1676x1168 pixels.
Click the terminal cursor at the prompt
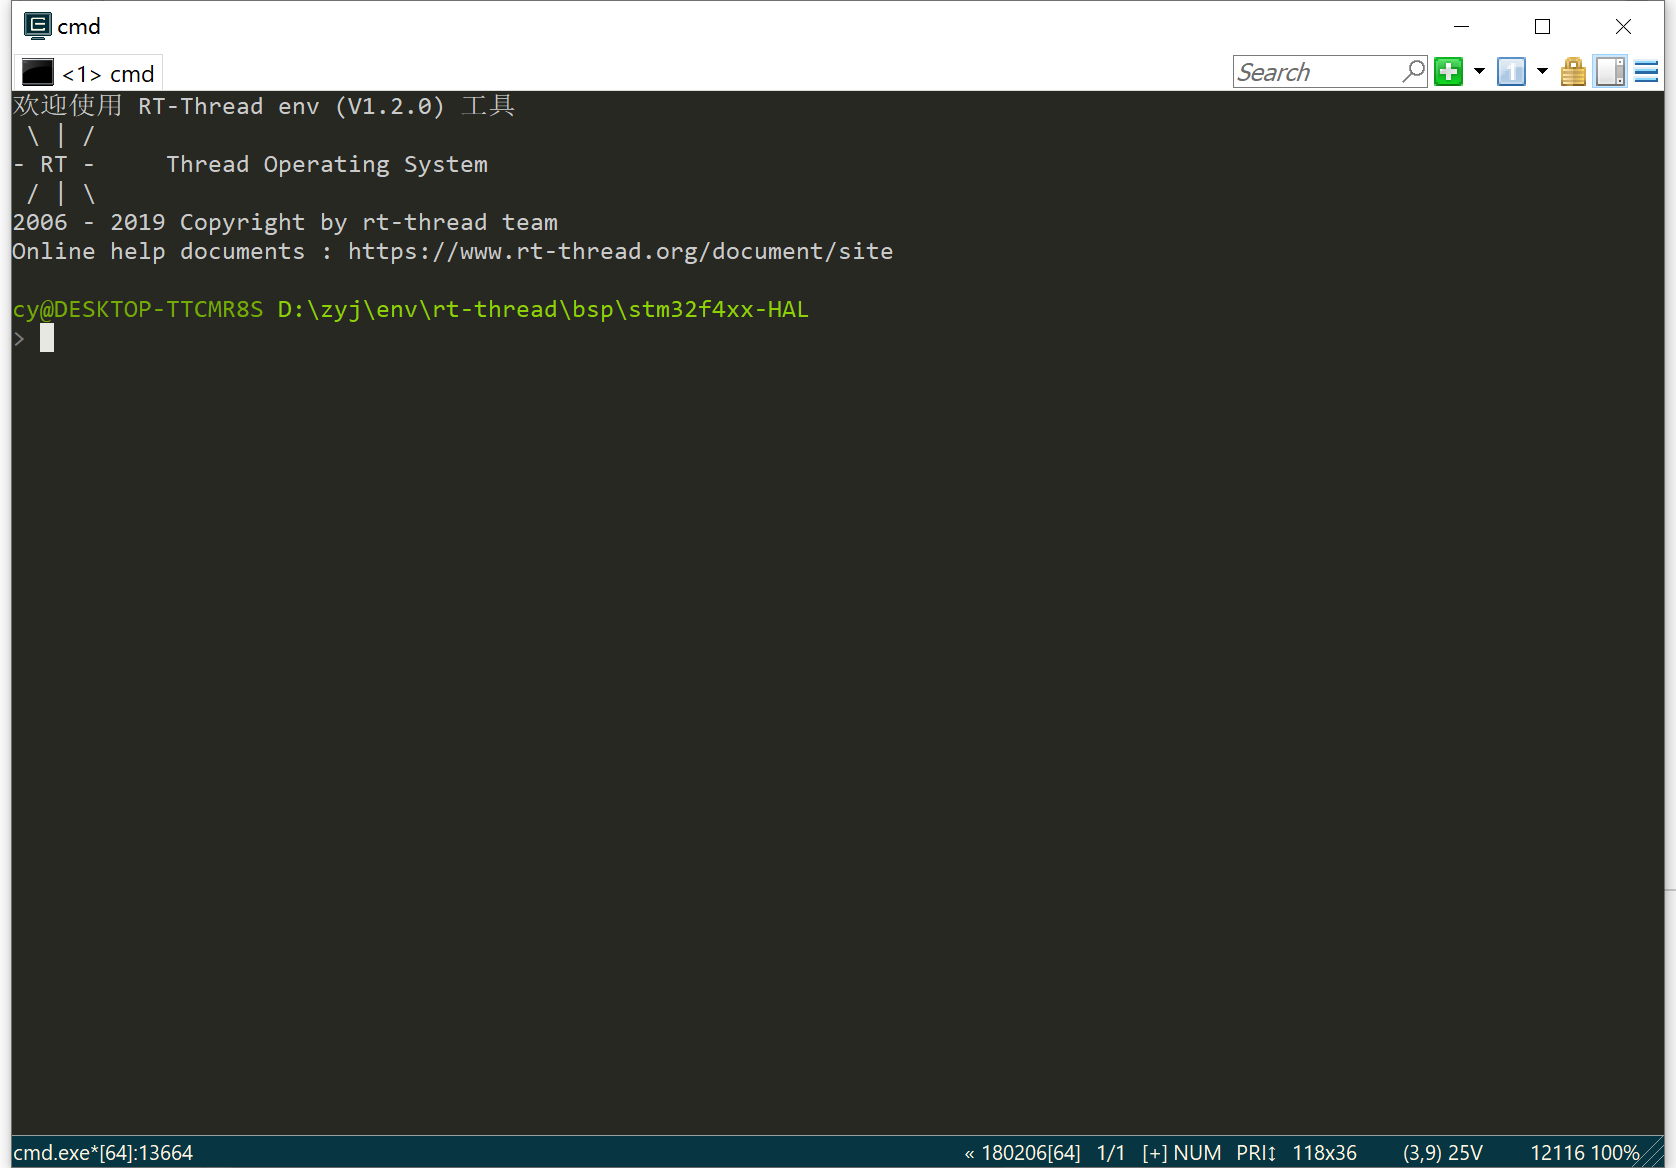47,338
